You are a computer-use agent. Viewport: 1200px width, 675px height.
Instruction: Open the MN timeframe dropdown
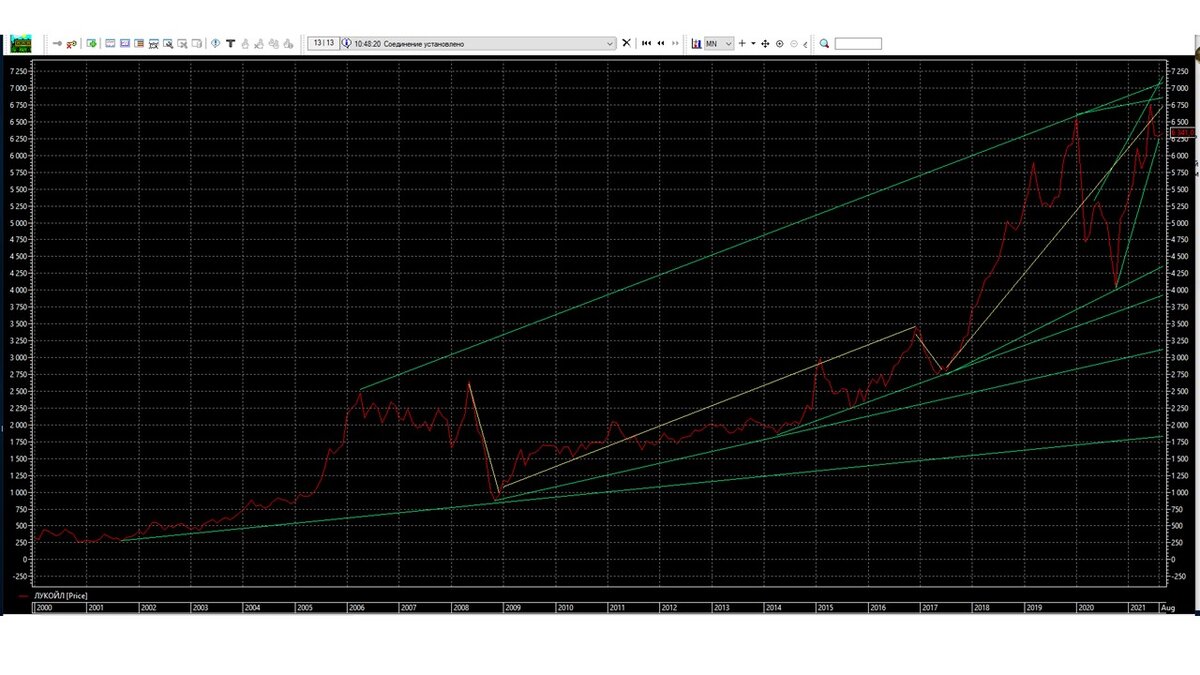tap(719, 43)
